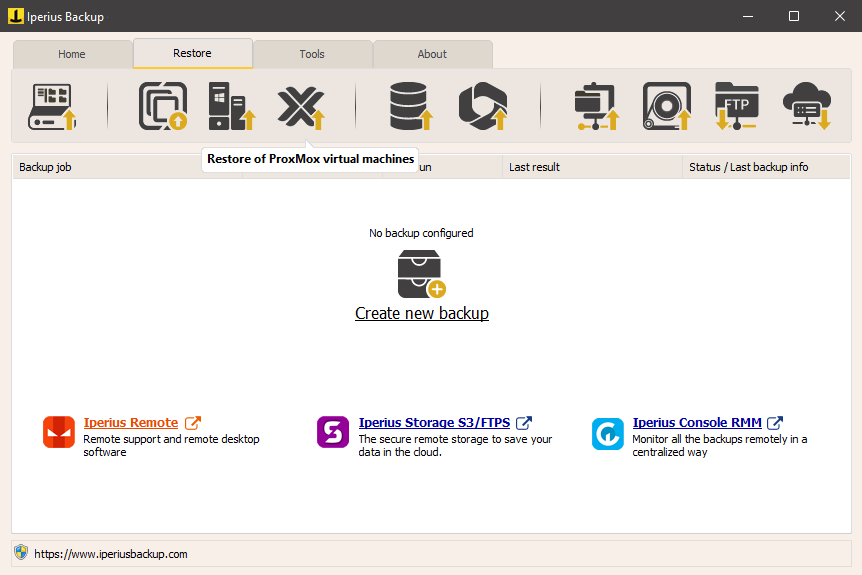Click the FTP download restore icon
The height and width of the screenshot is (575, 862).
point(737,106)
